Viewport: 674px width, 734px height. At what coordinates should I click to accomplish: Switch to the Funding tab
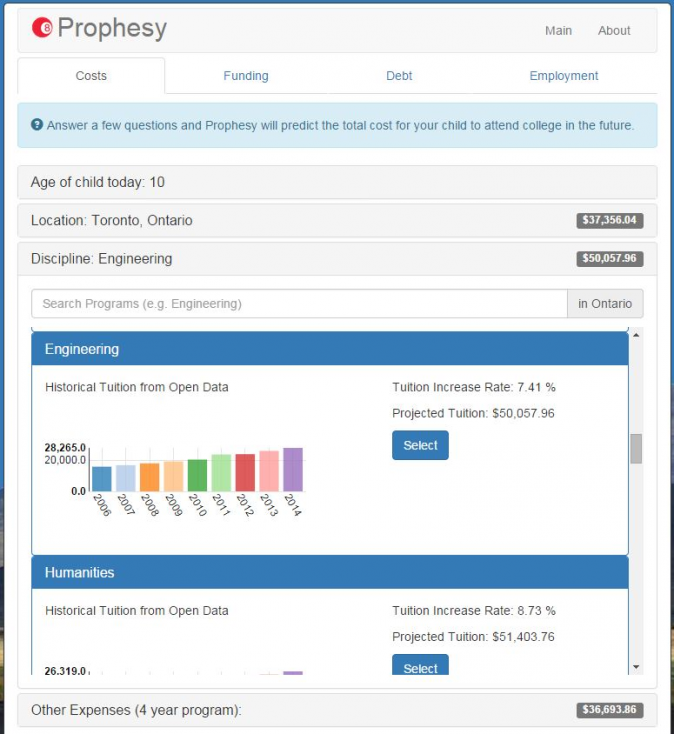pos(245,76)
